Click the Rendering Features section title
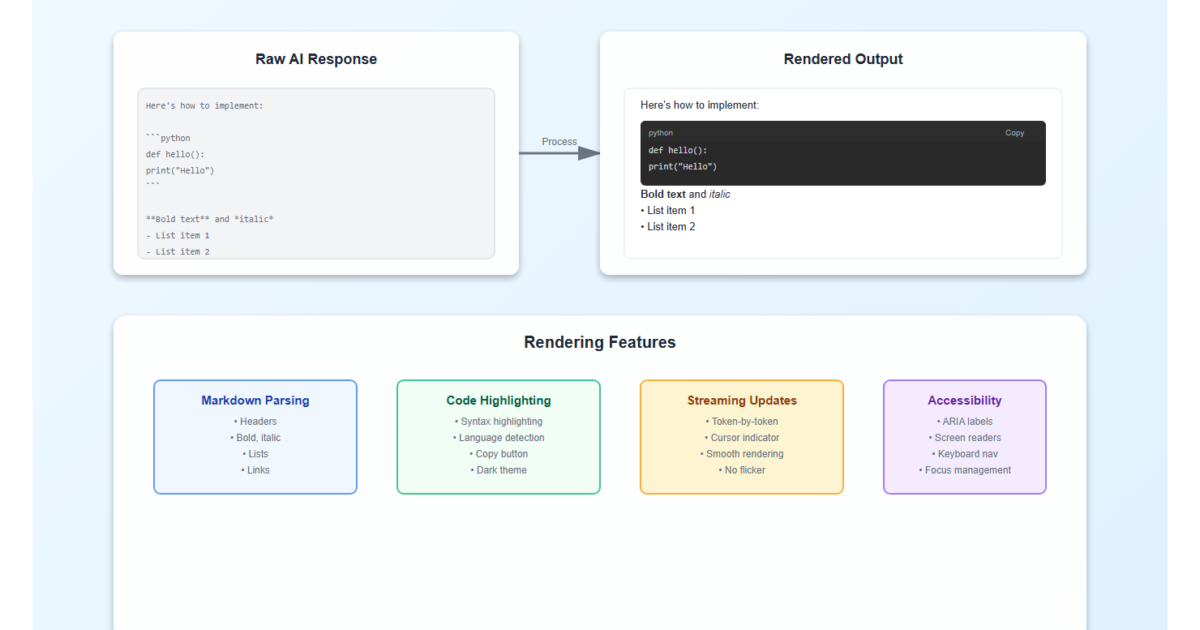The image size is (1200, 630). point(600,342)
